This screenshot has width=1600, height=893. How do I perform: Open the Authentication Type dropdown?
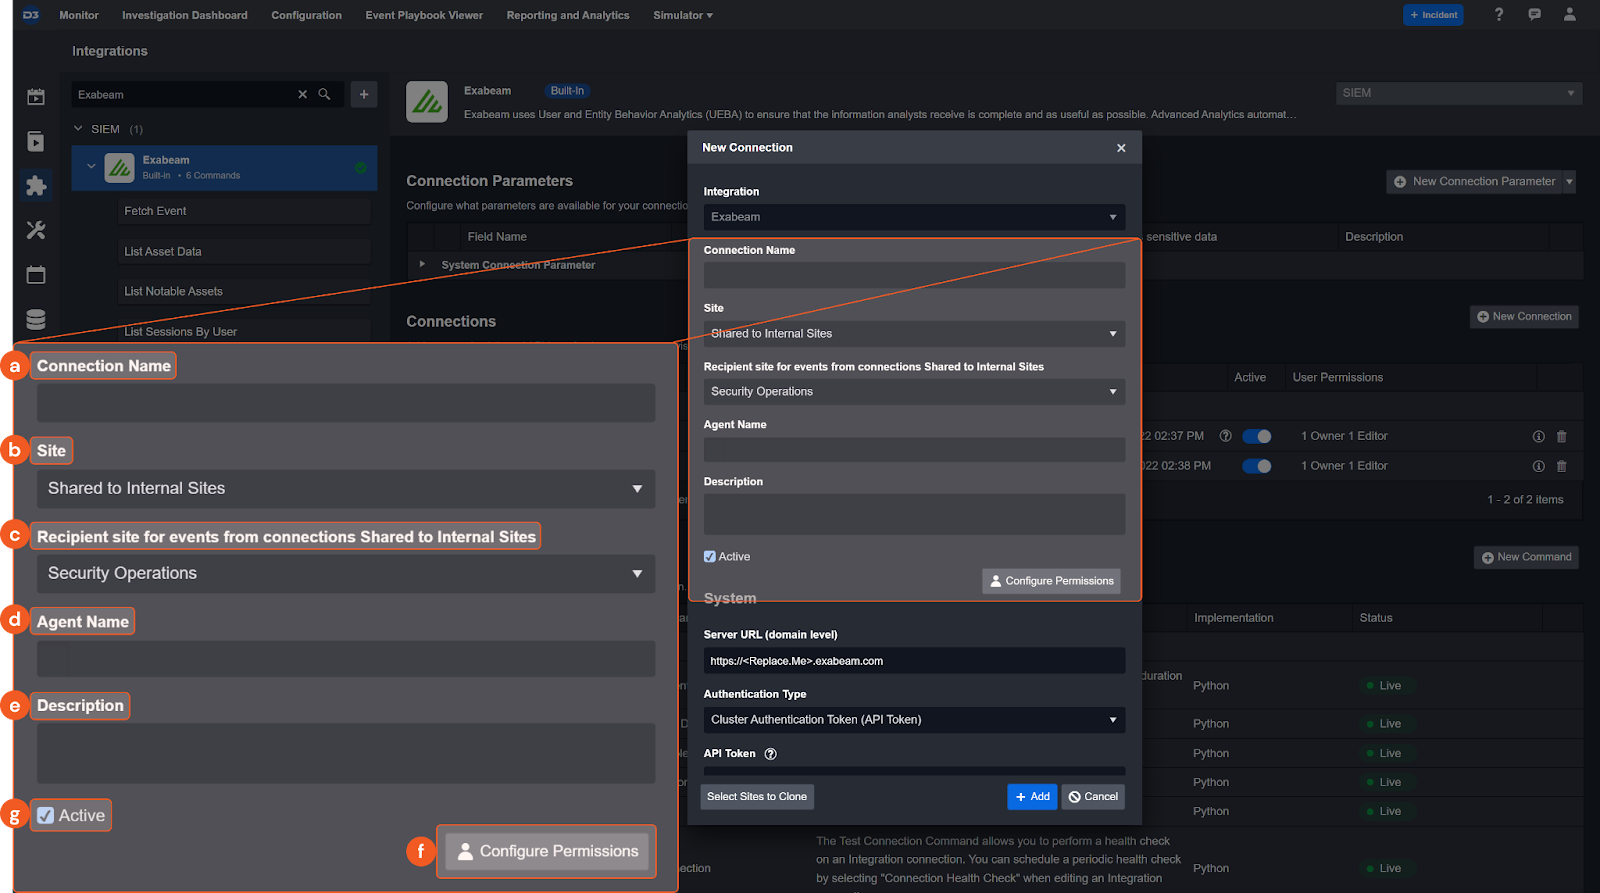coord(914,720)
